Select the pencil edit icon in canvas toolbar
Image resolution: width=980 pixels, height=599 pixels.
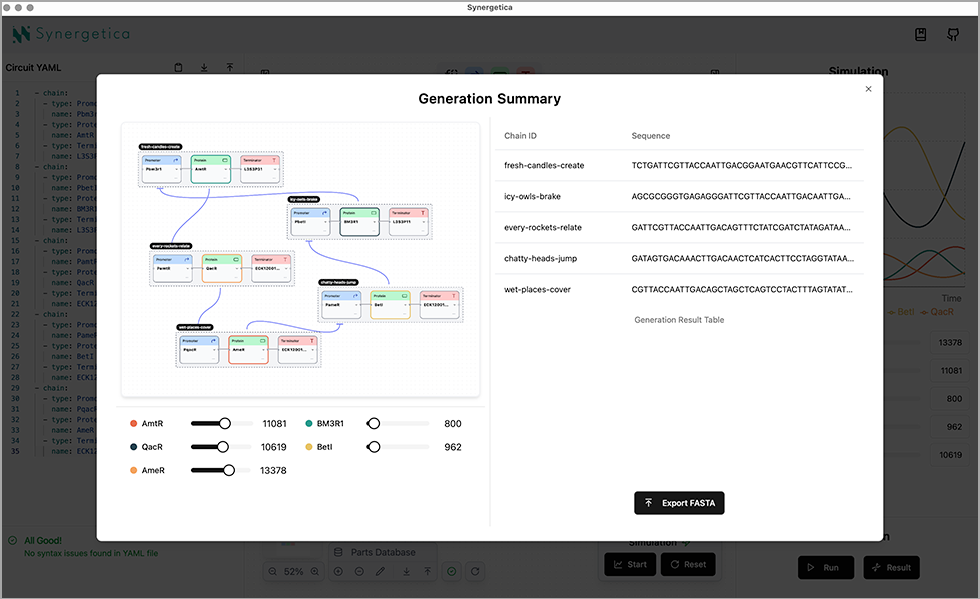pos(381,571)
